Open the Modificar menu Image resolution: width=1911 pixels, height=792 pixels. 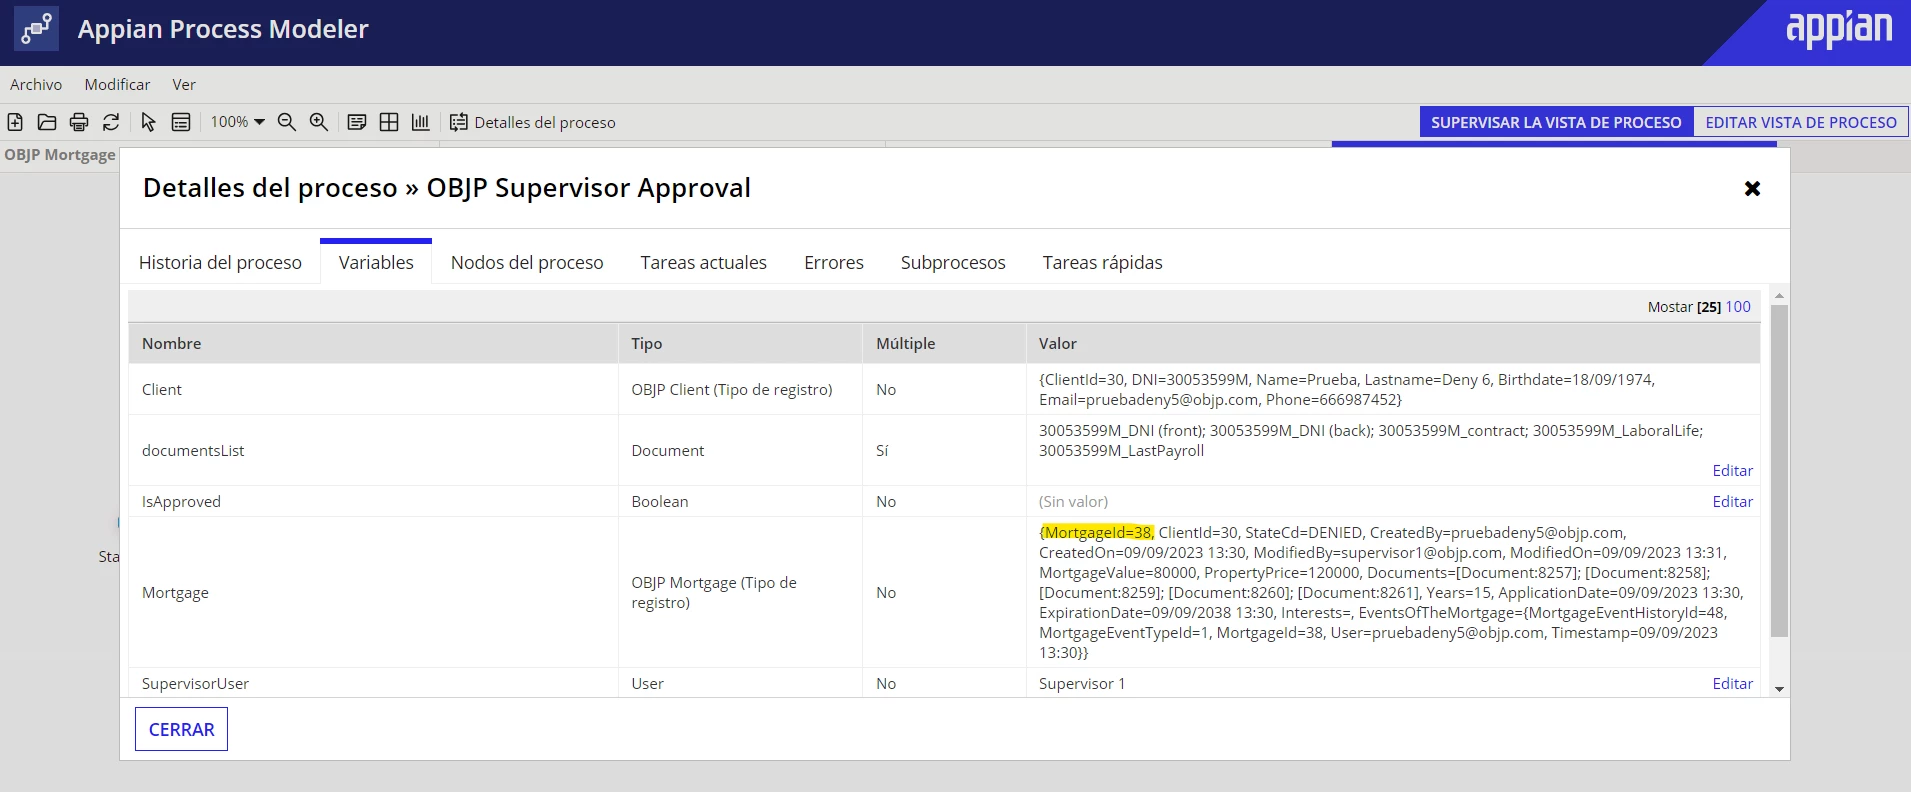[117, 84]
